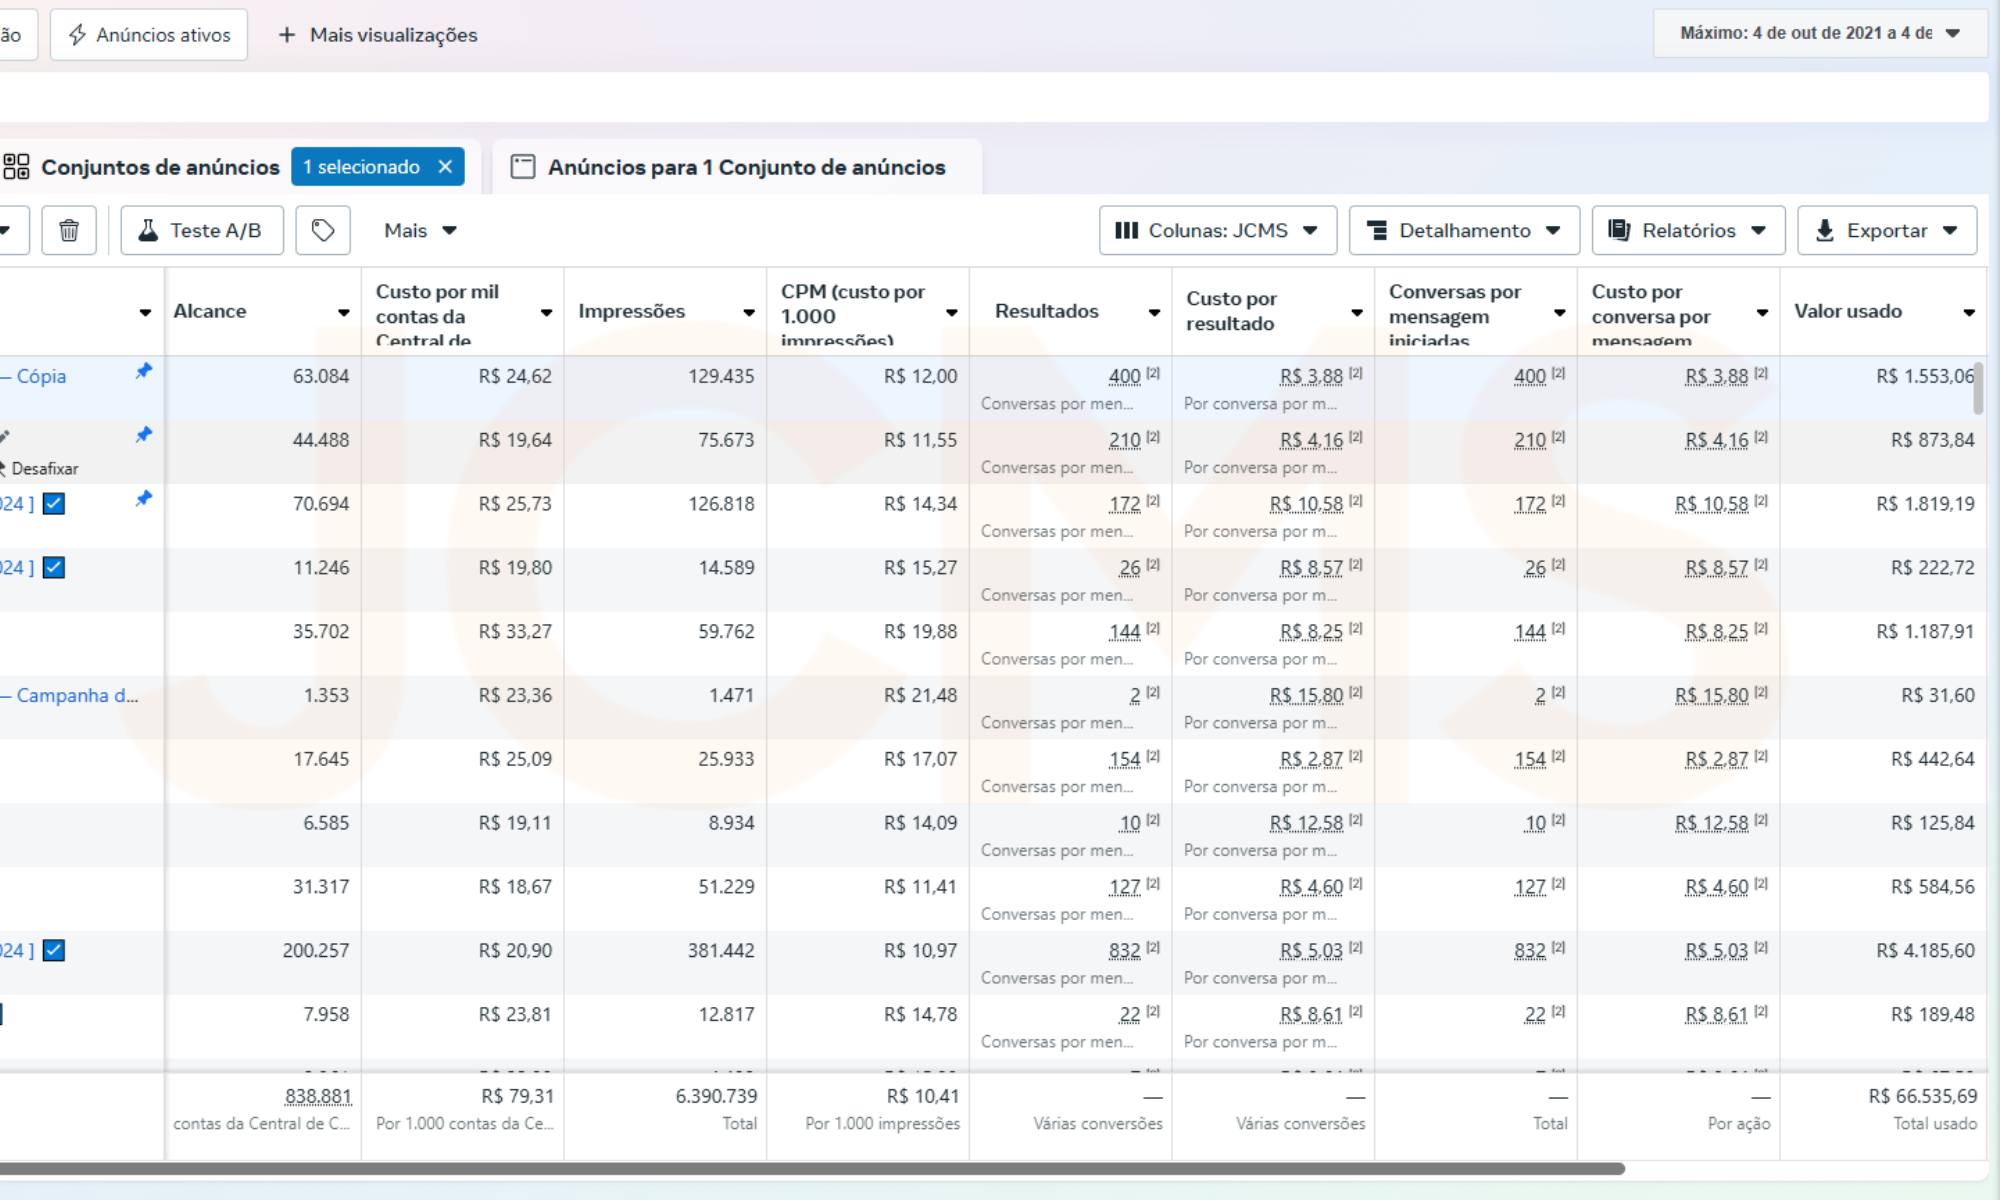Delete selection with the trash icon

(x=69, y=231)
